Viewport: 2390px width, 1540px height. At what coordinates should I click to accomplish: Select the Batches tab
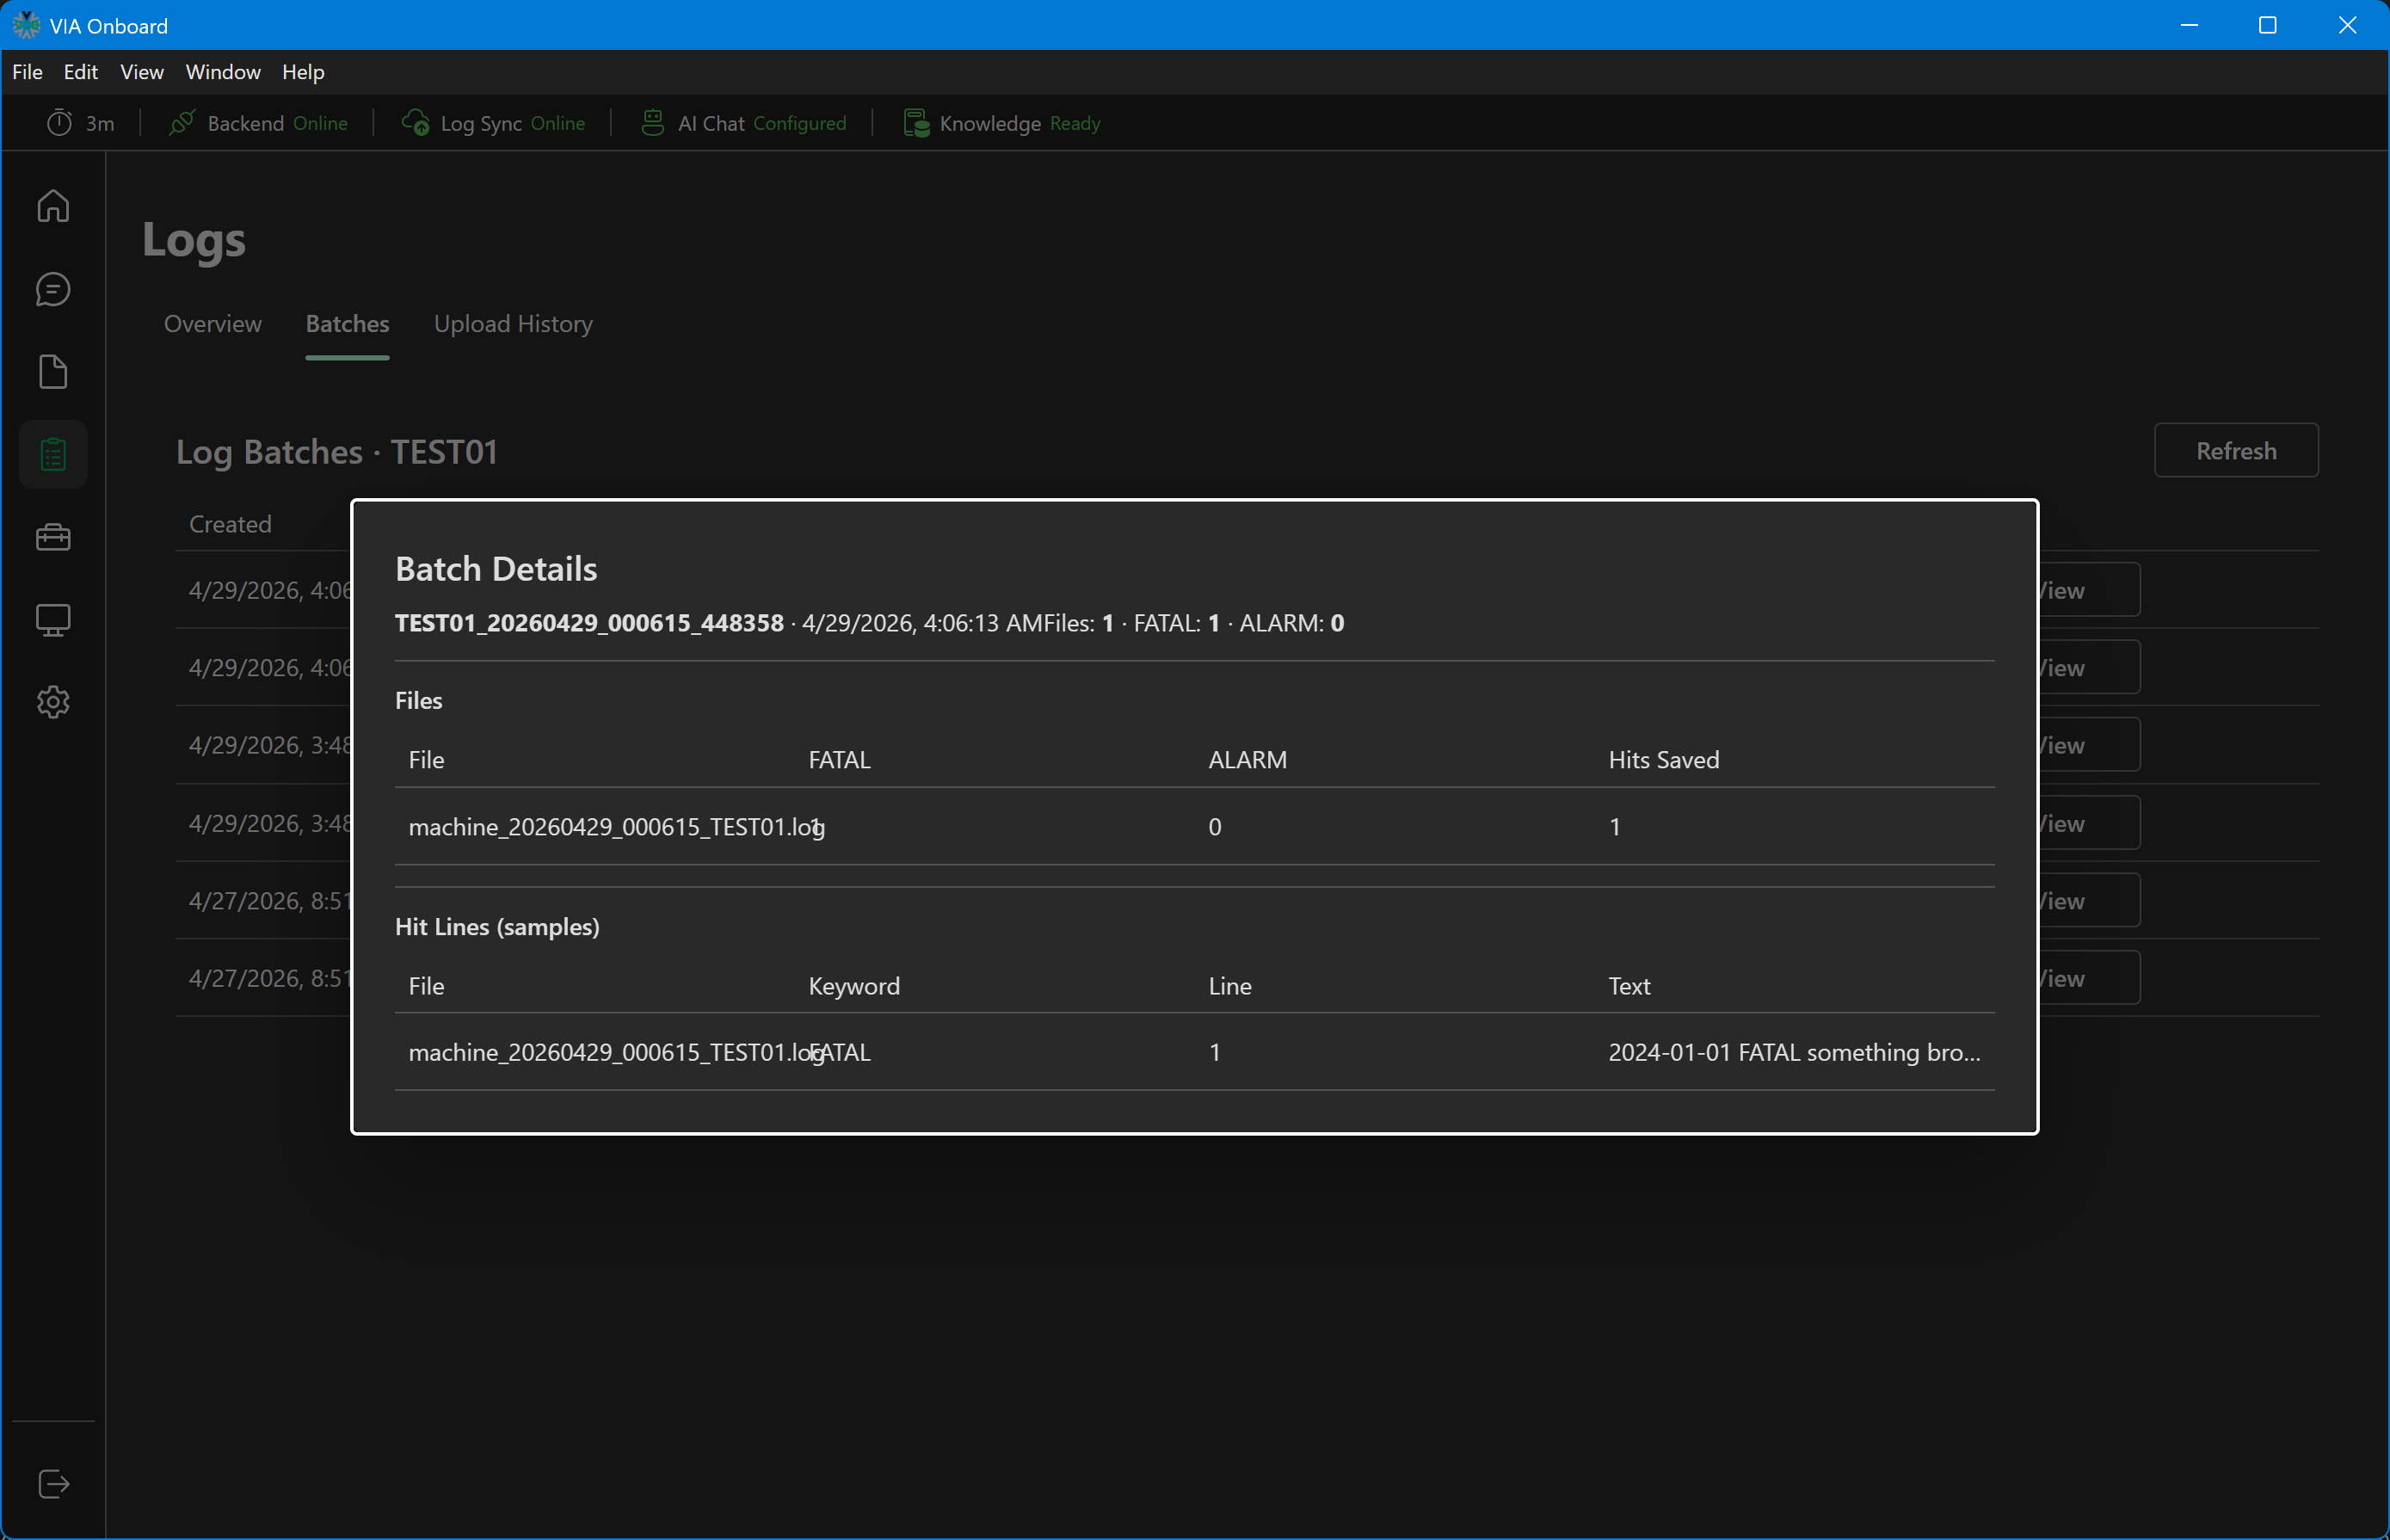(347, 324)
